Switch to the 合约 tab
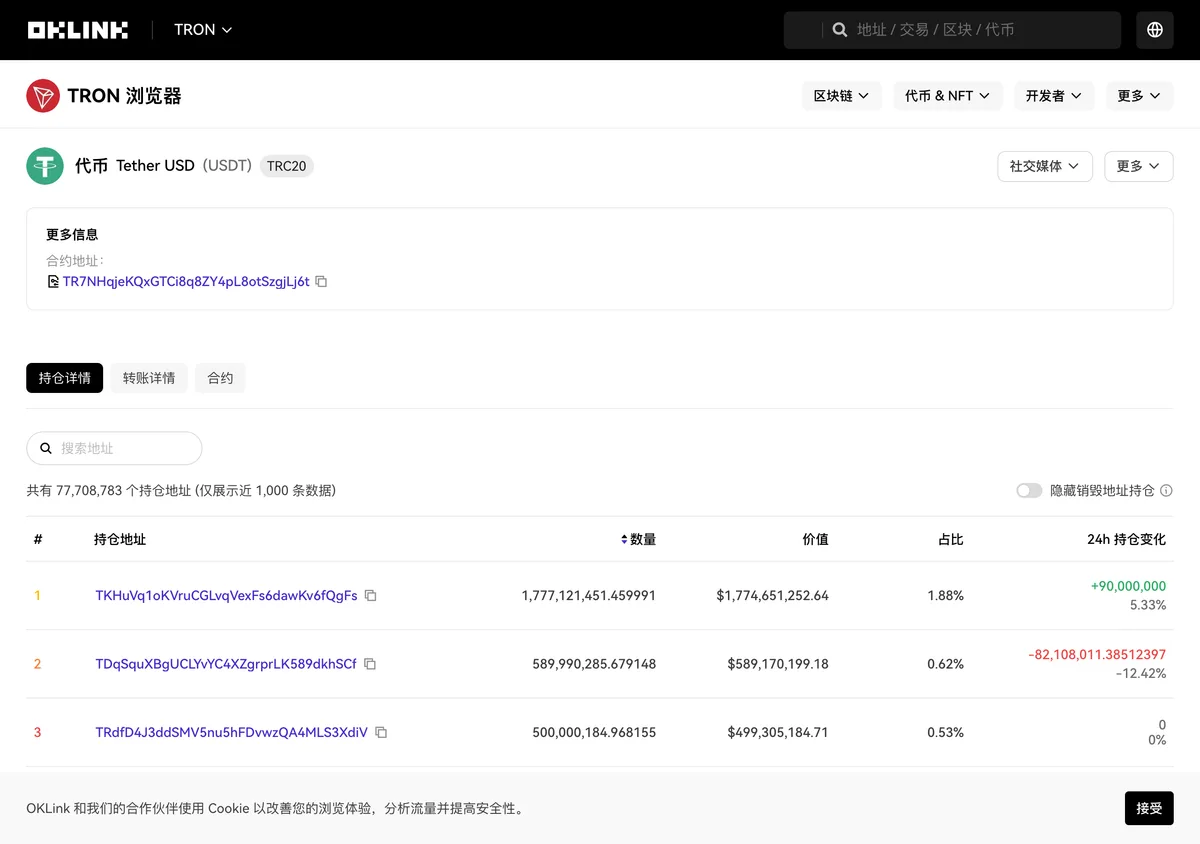 (x=220, y=378)
